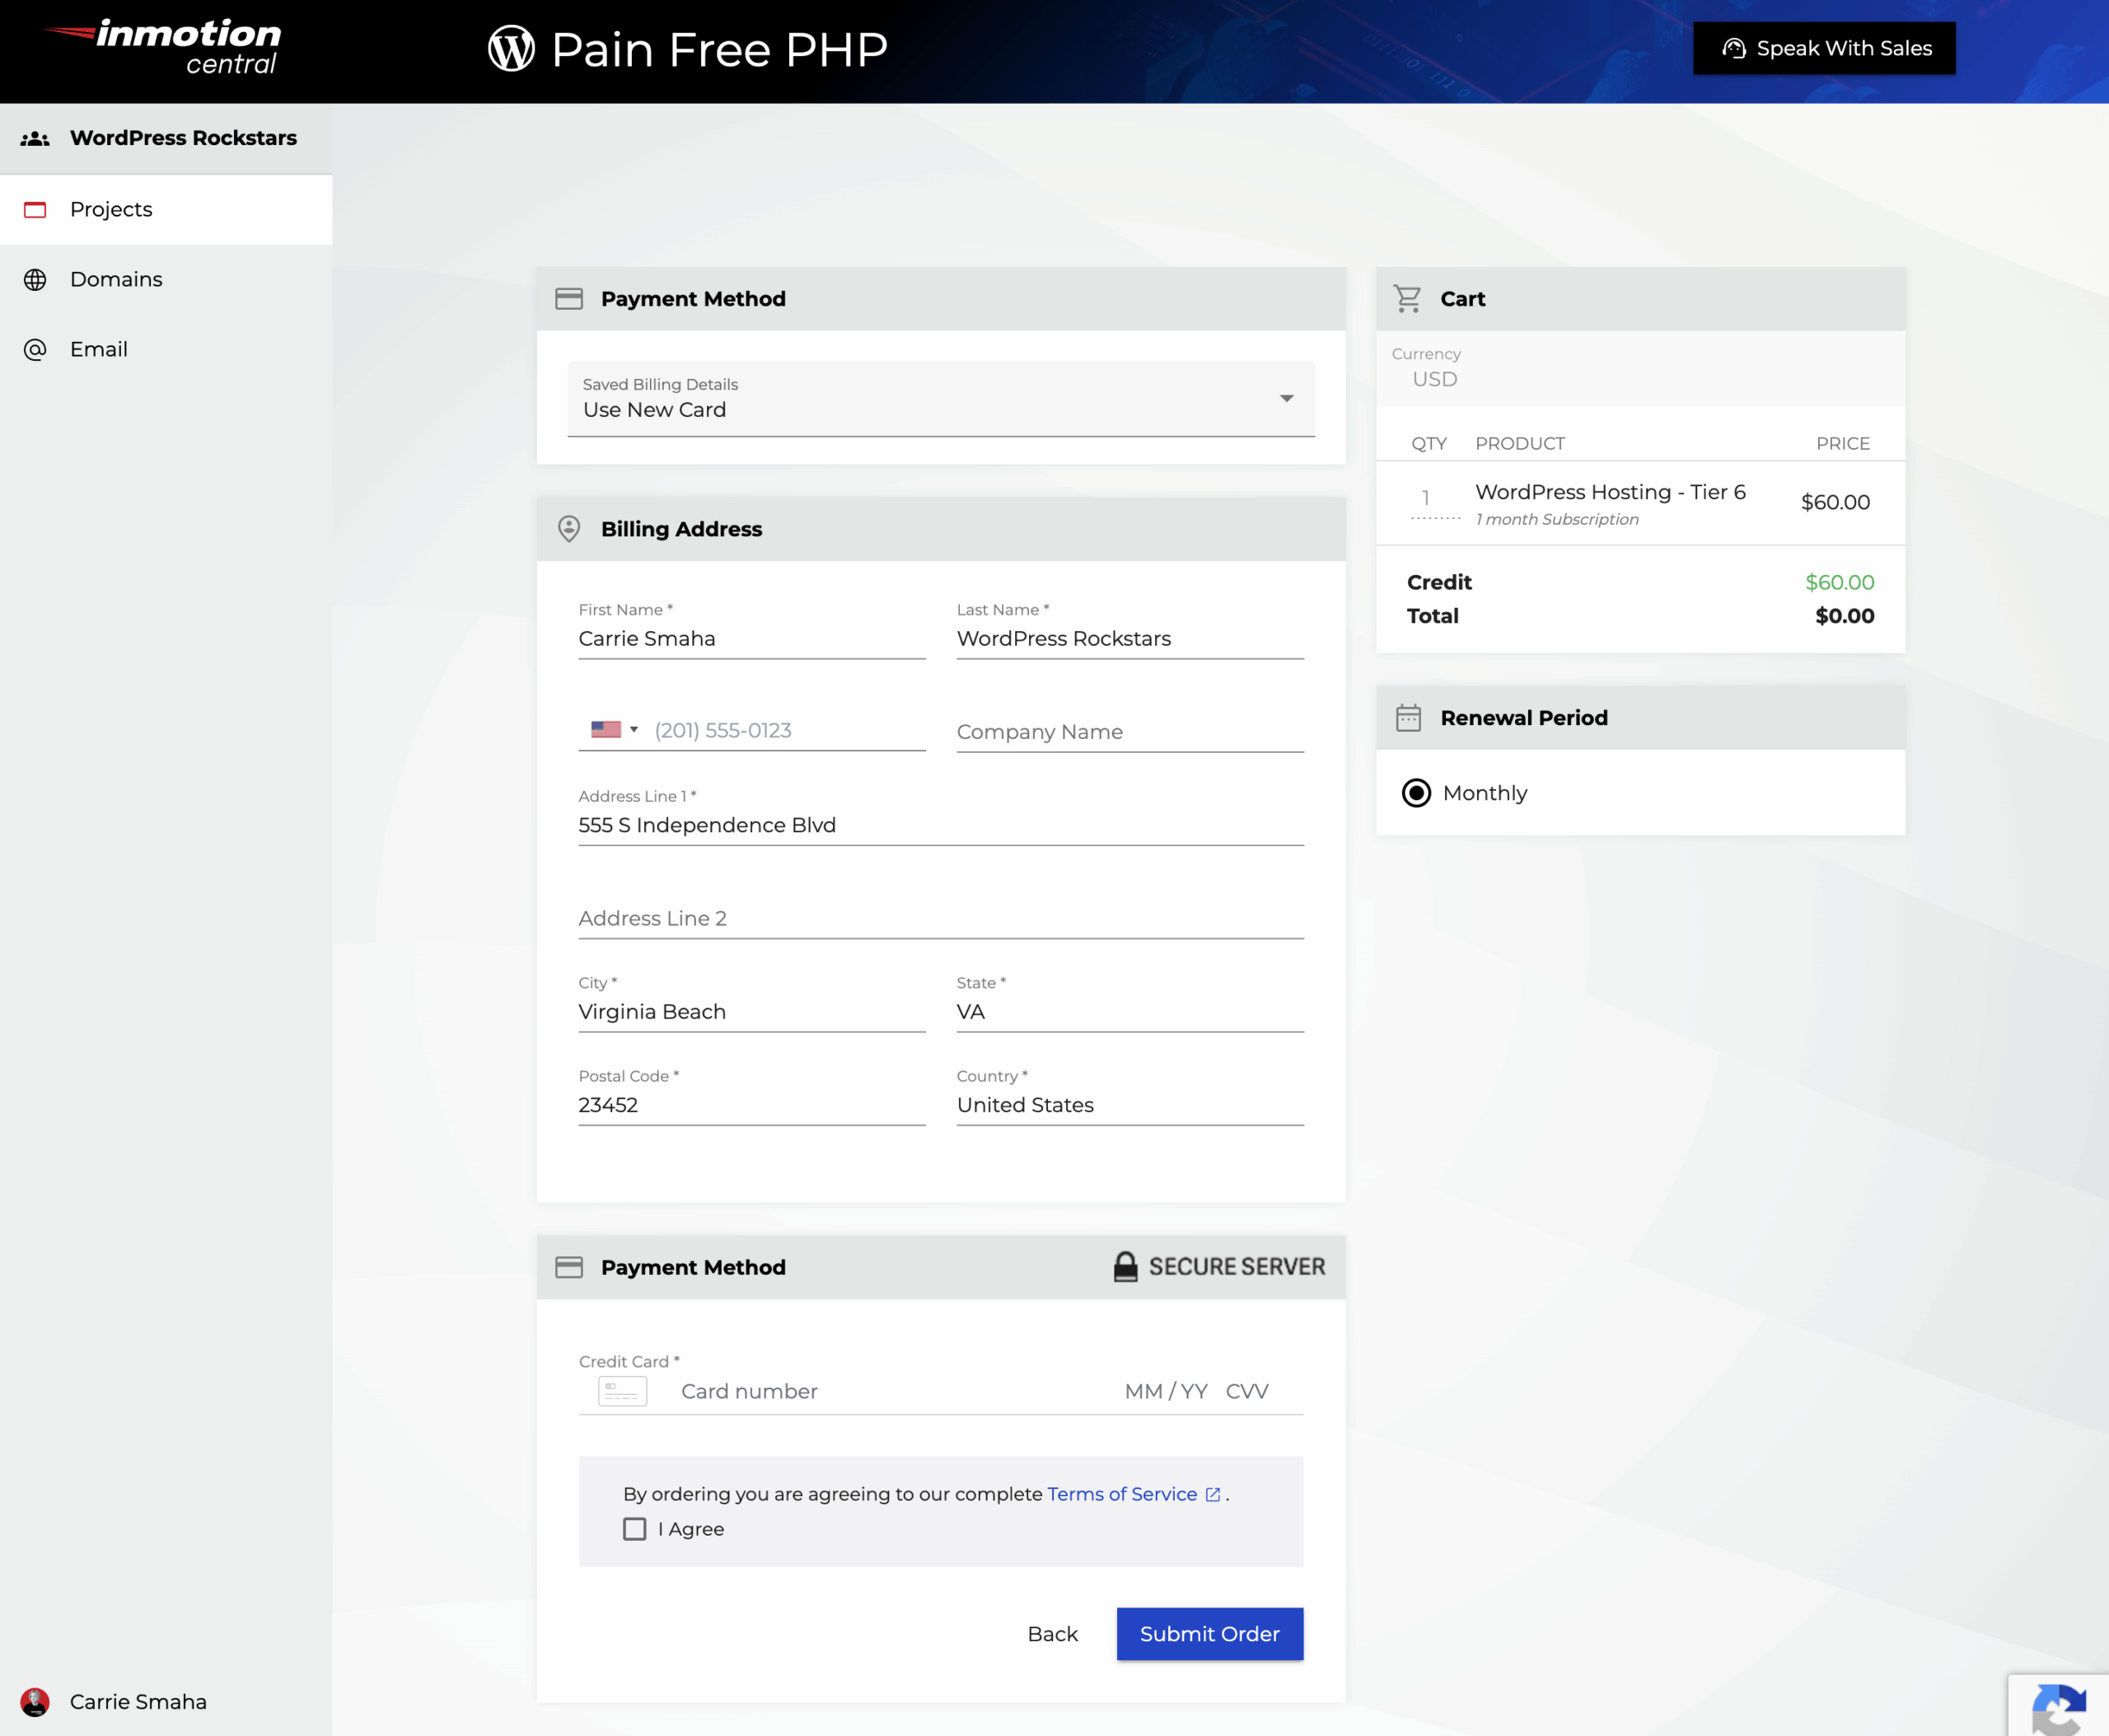Open the Terms of Service link
The width and height of the screenshot is (2109, 1736).
click(1122, 1494)
